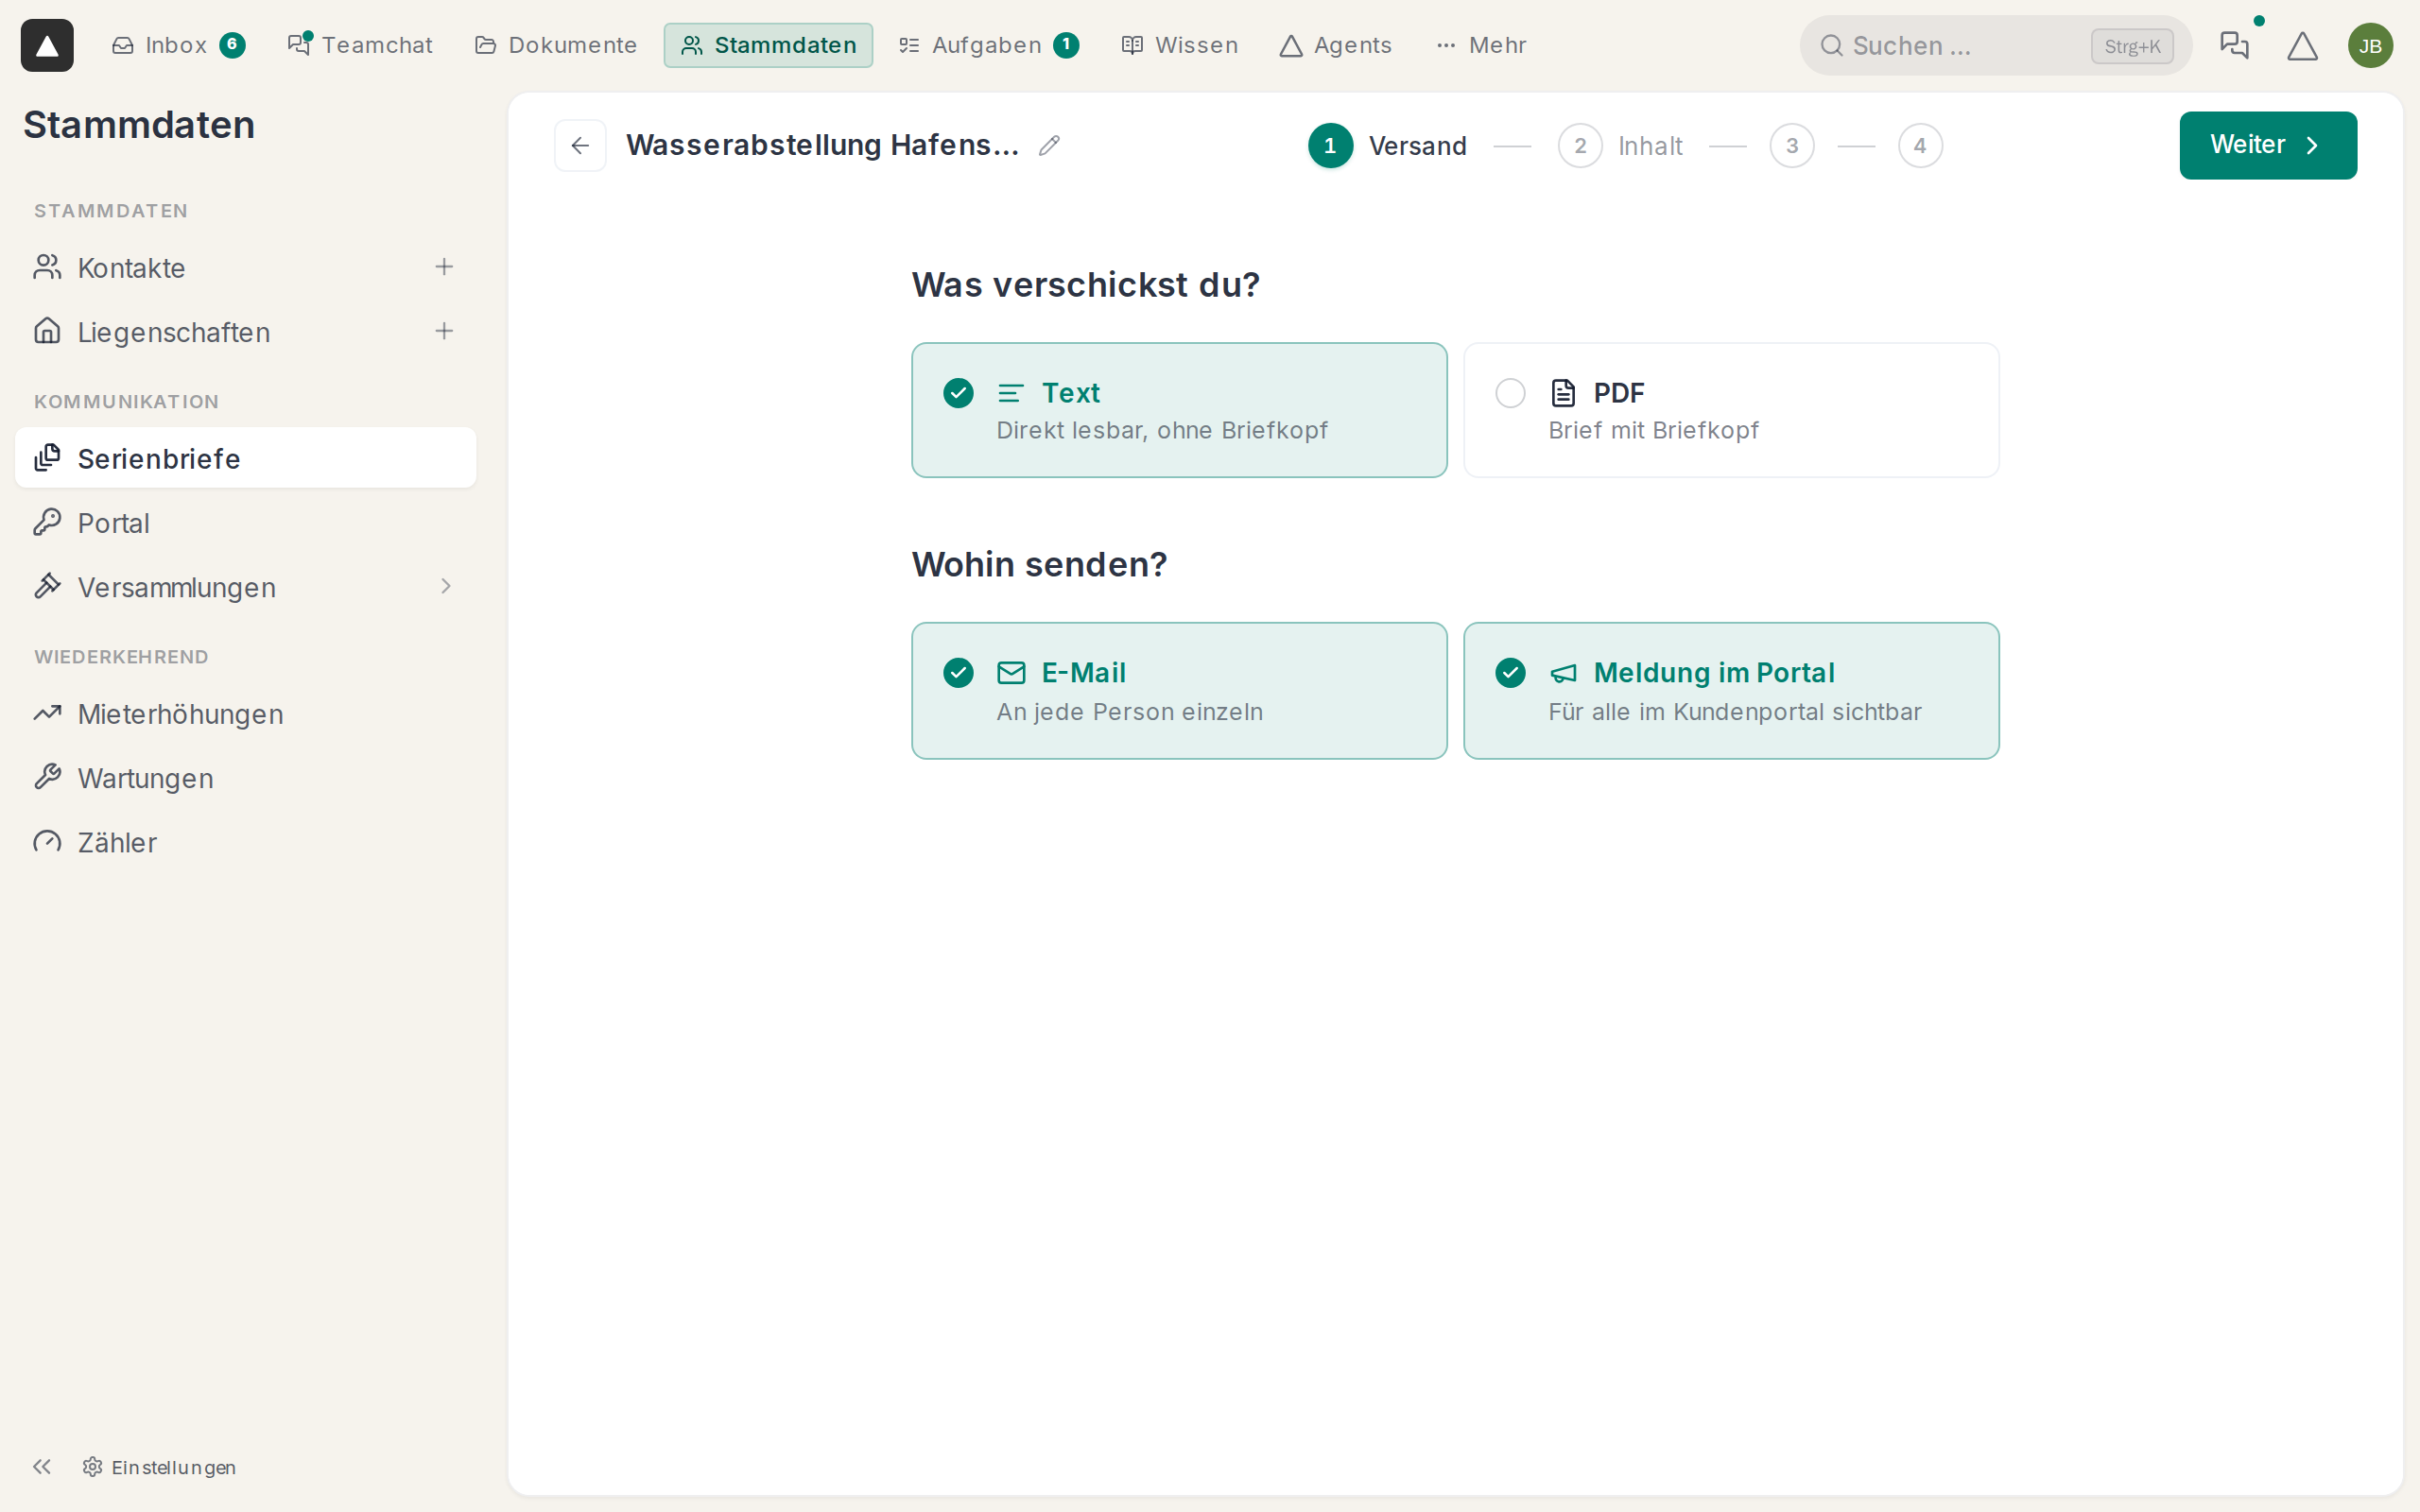2420x1512 pixels.
Task: Toggle the E-Mail delivery option
Action: (1179, 690)
